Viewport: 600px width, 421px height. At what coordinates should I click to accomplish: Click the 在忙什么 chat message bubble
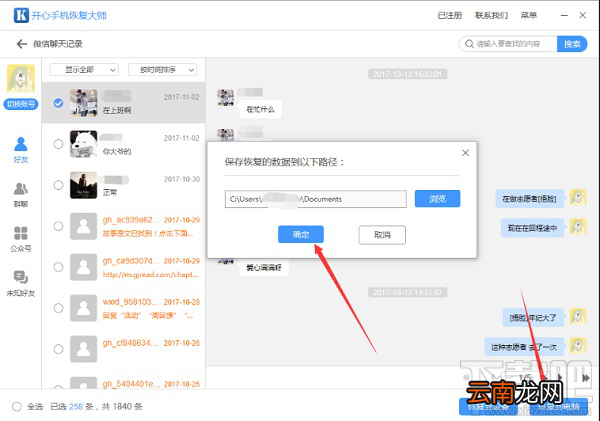point(260,109)
